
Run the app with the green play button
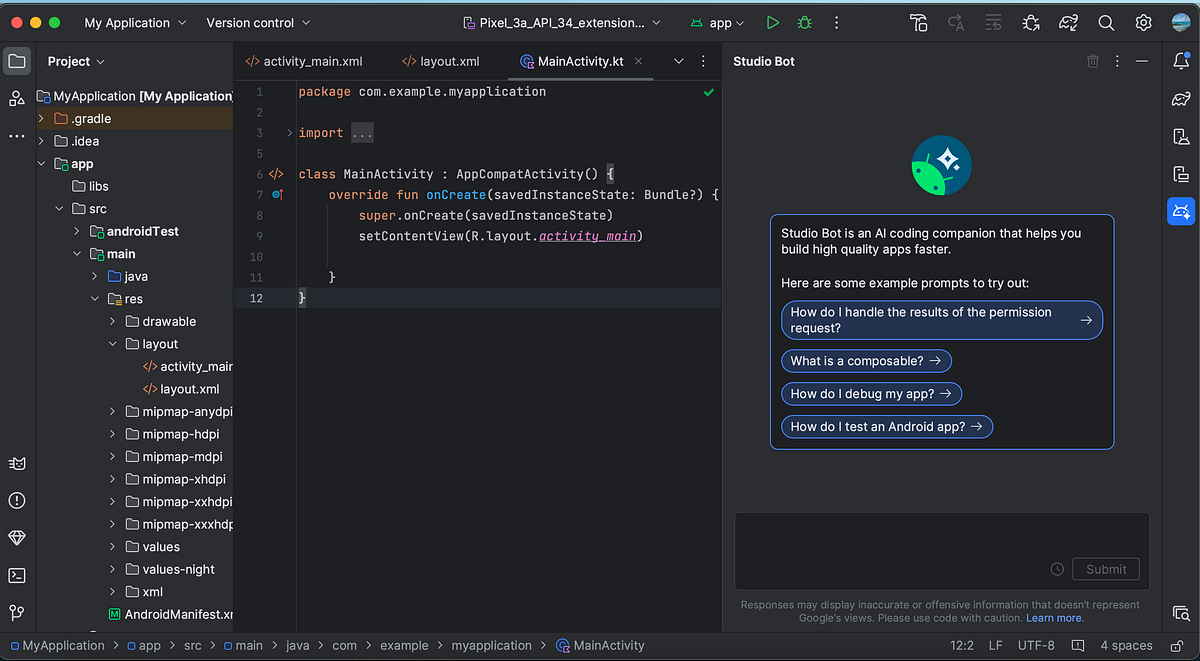772,22
